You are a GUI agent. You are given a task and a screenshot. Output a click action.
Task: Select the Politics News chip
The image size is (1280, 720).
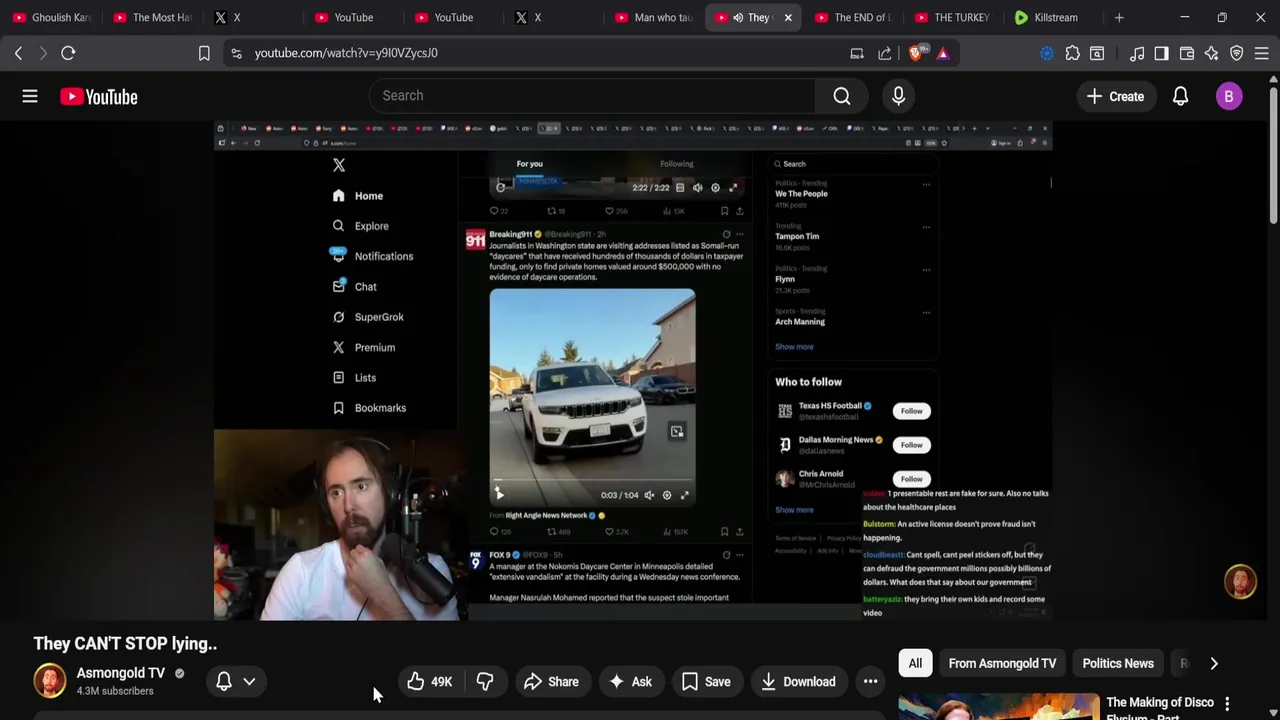[x=1118, y=663]
